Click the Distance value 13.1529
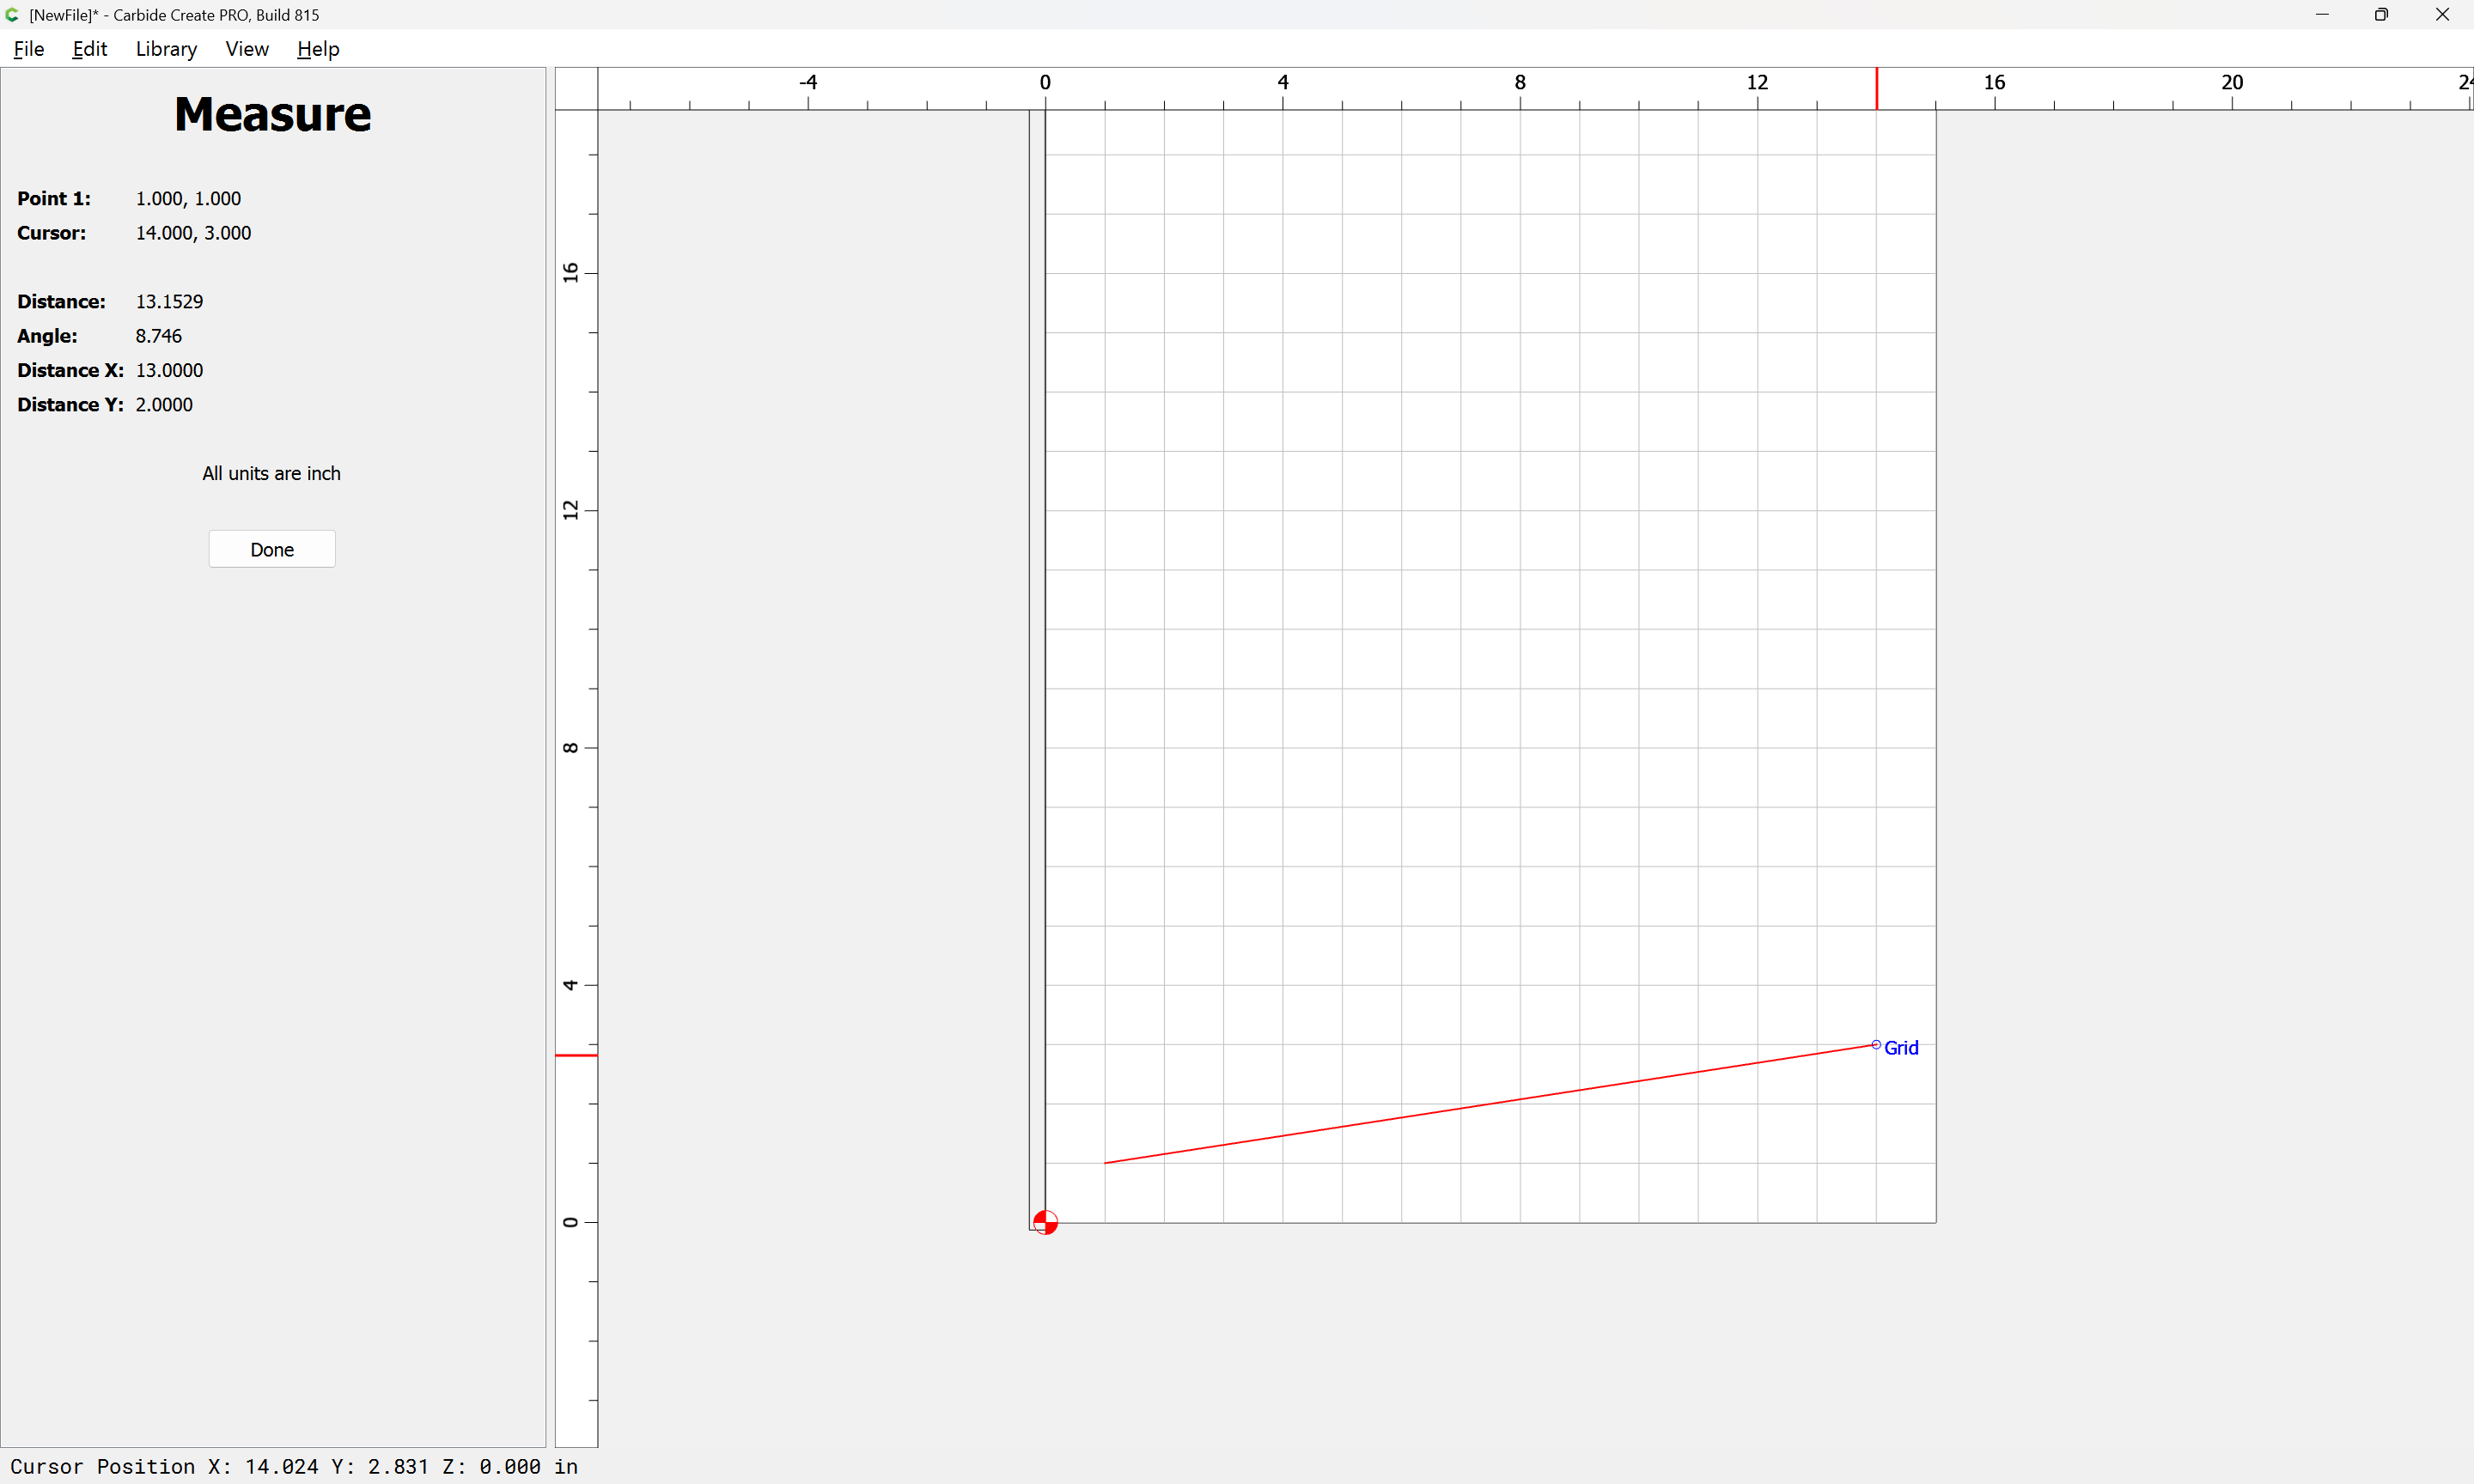 pos(169,301)
